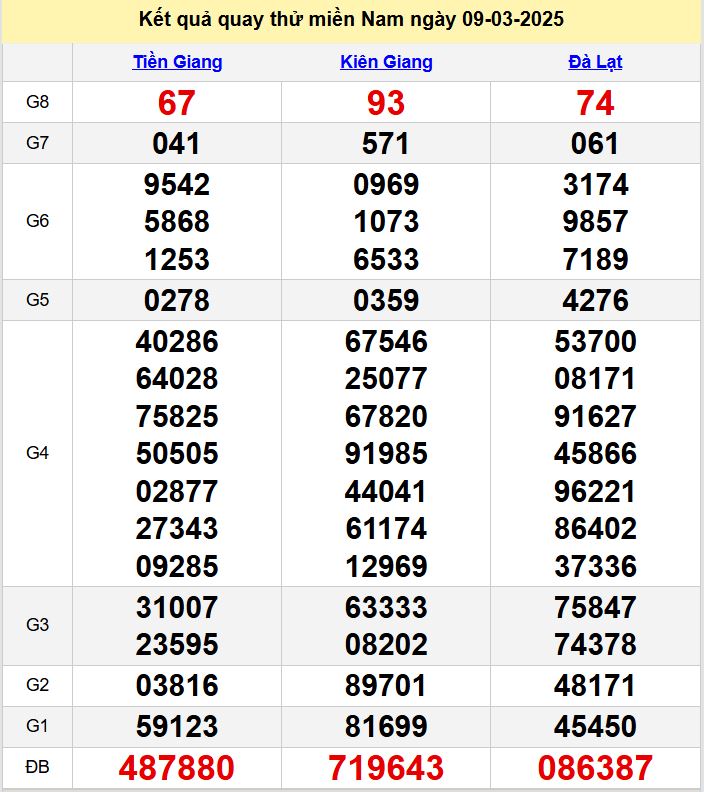
Task: Open the Đà Lạt province link
Action: tap(595, 62)
